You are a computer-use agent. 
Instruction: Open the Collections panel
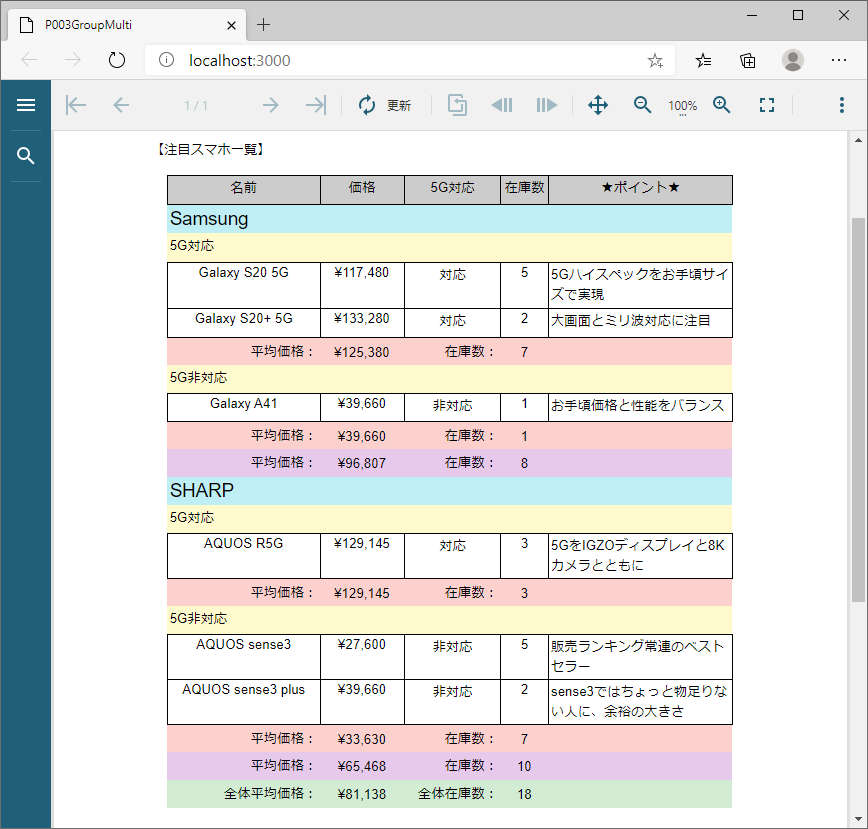click(747, 60)
